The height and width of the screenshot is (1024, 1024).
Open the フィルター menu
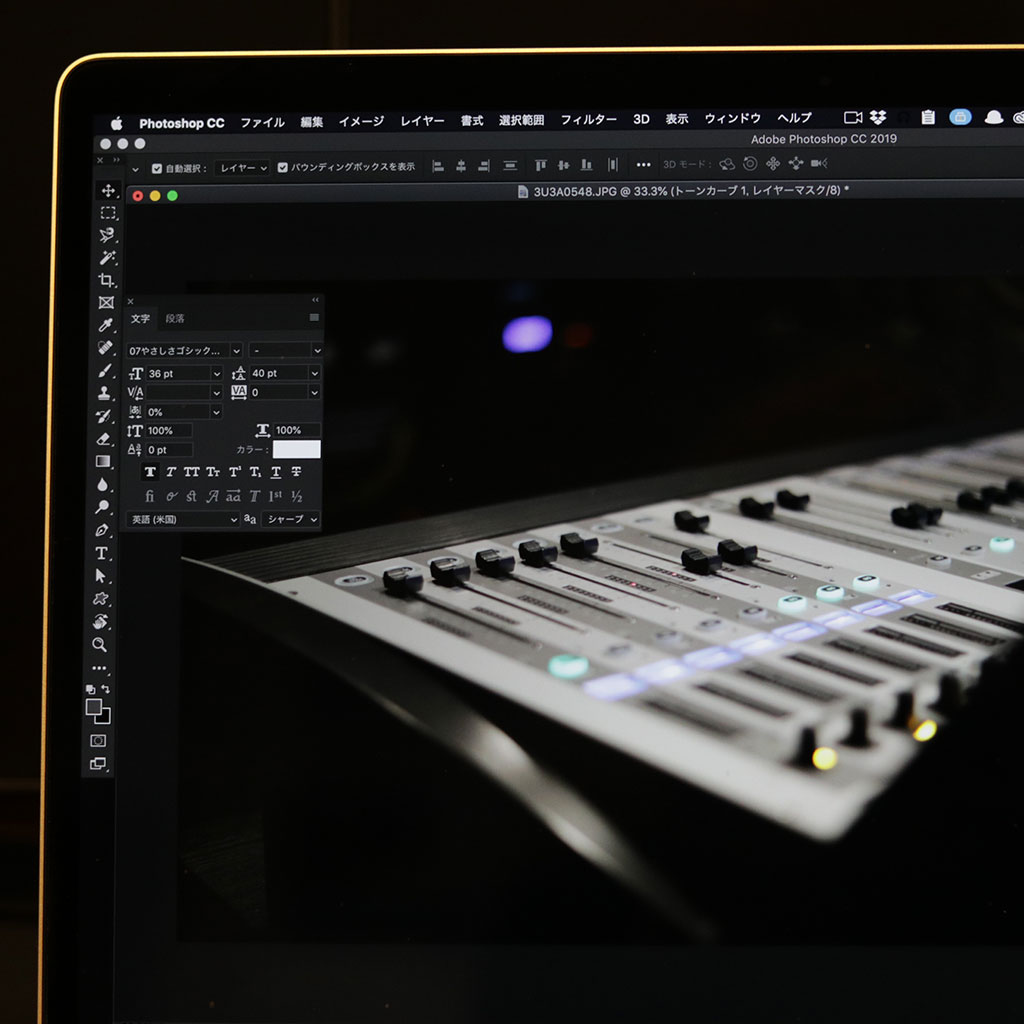(588, 120)
